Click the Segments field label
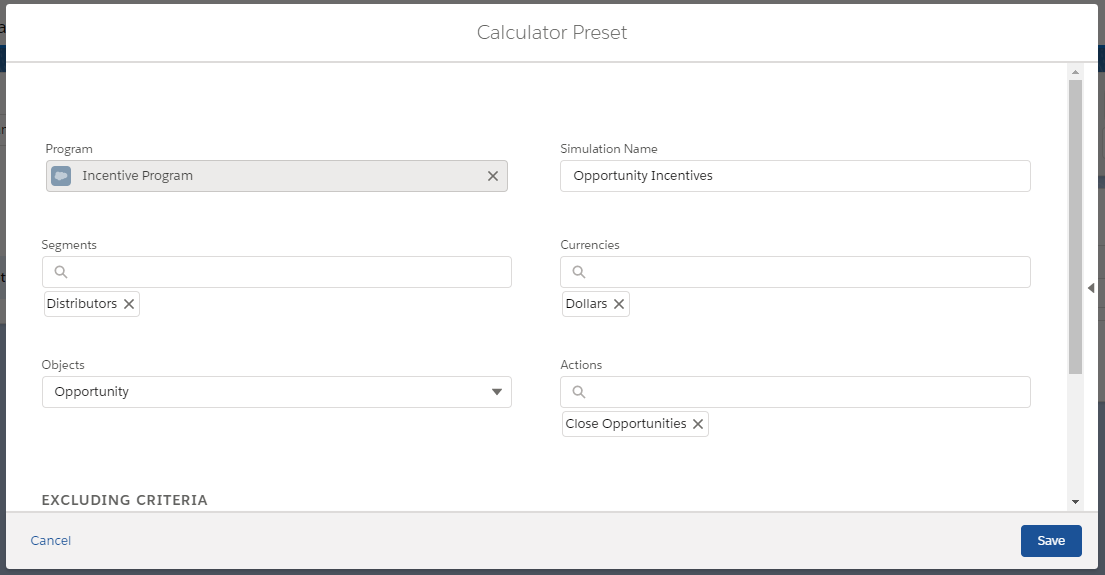 coord(69,245)
